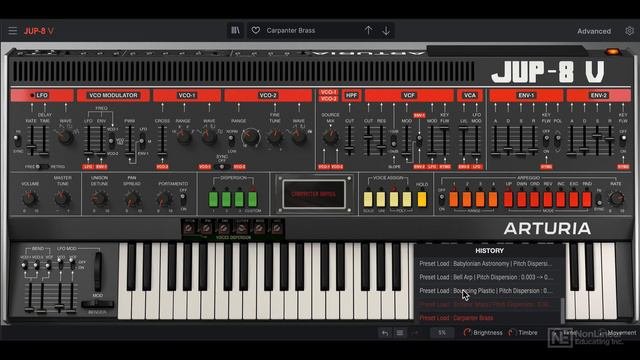Screen dimensions: 640x360
Task: Select history entry Preset Load Babylonian Astronomy
Action: pyautogui.click(x=487, y=264)
